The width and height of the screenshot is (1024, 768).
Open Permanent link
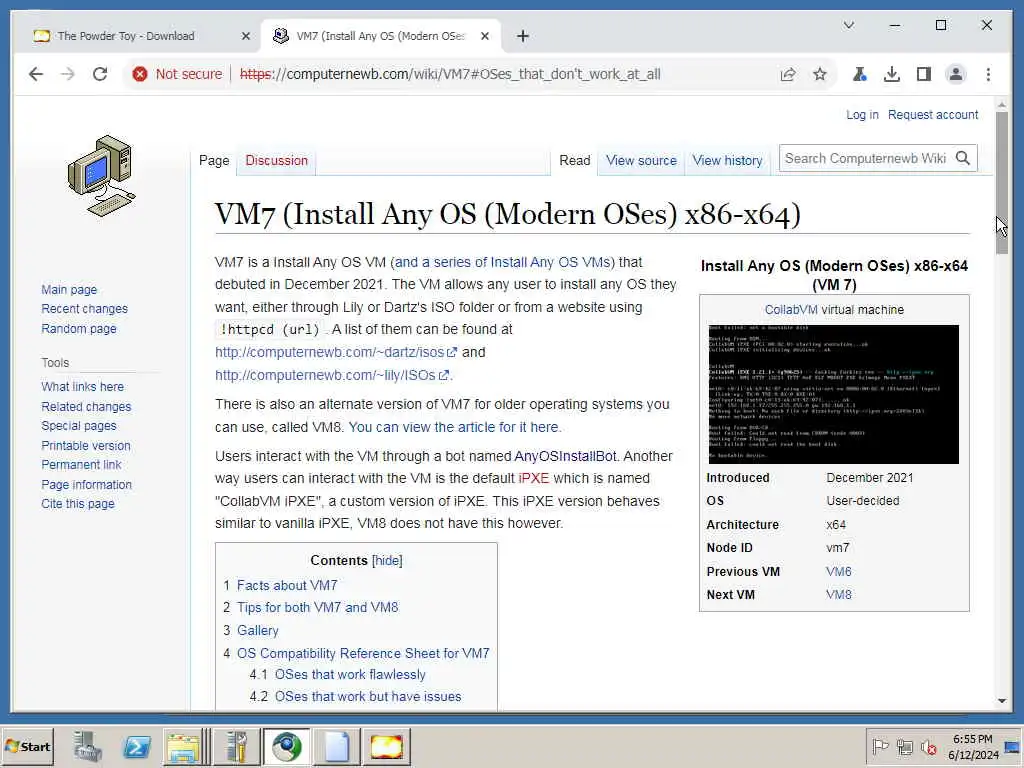click(x=81, y=464)
